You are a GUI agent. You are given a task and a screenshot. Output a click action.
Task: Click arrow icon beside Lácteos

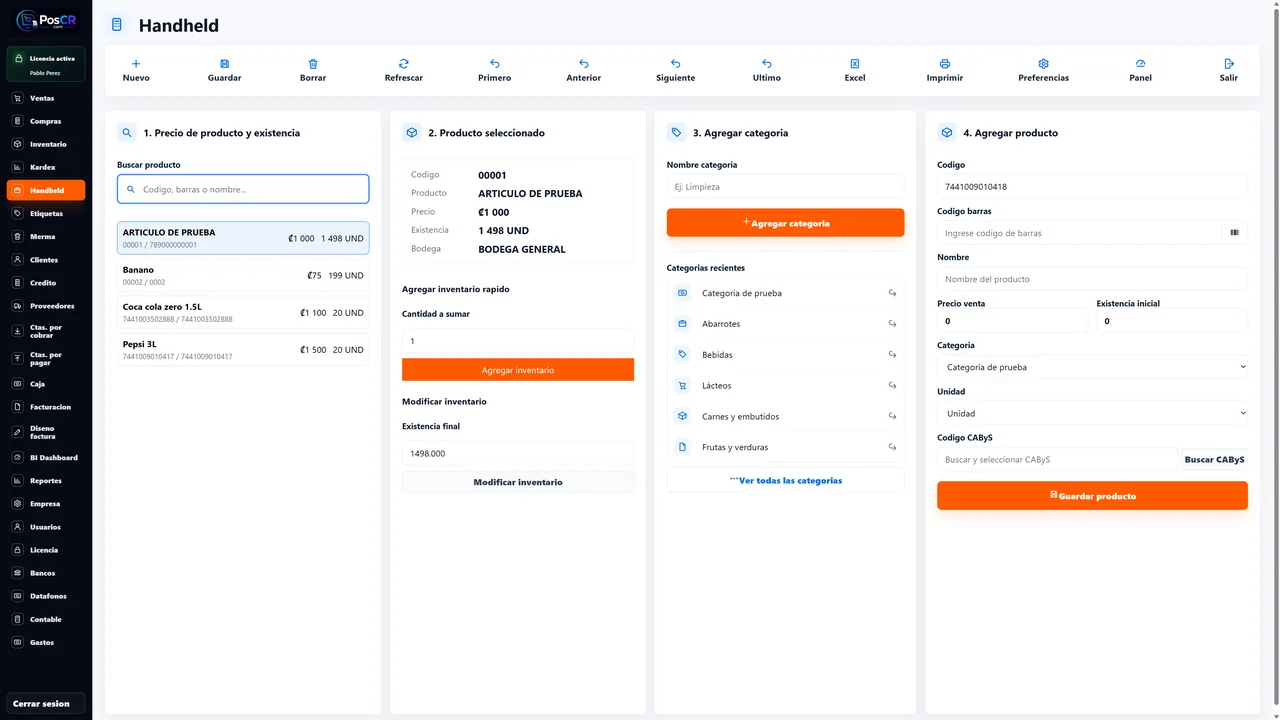pos(892,385)
